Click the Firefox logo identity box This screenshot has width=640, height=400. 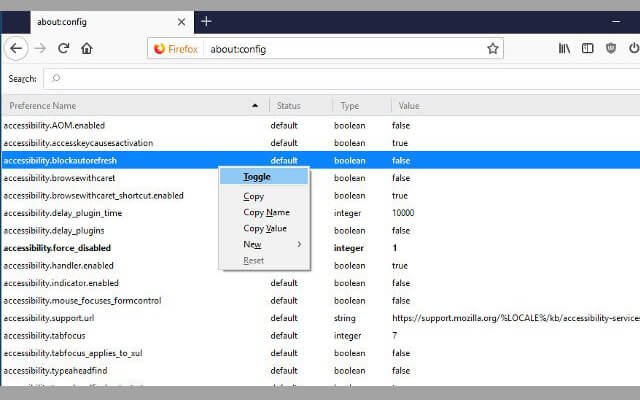[x=176, y=49]
